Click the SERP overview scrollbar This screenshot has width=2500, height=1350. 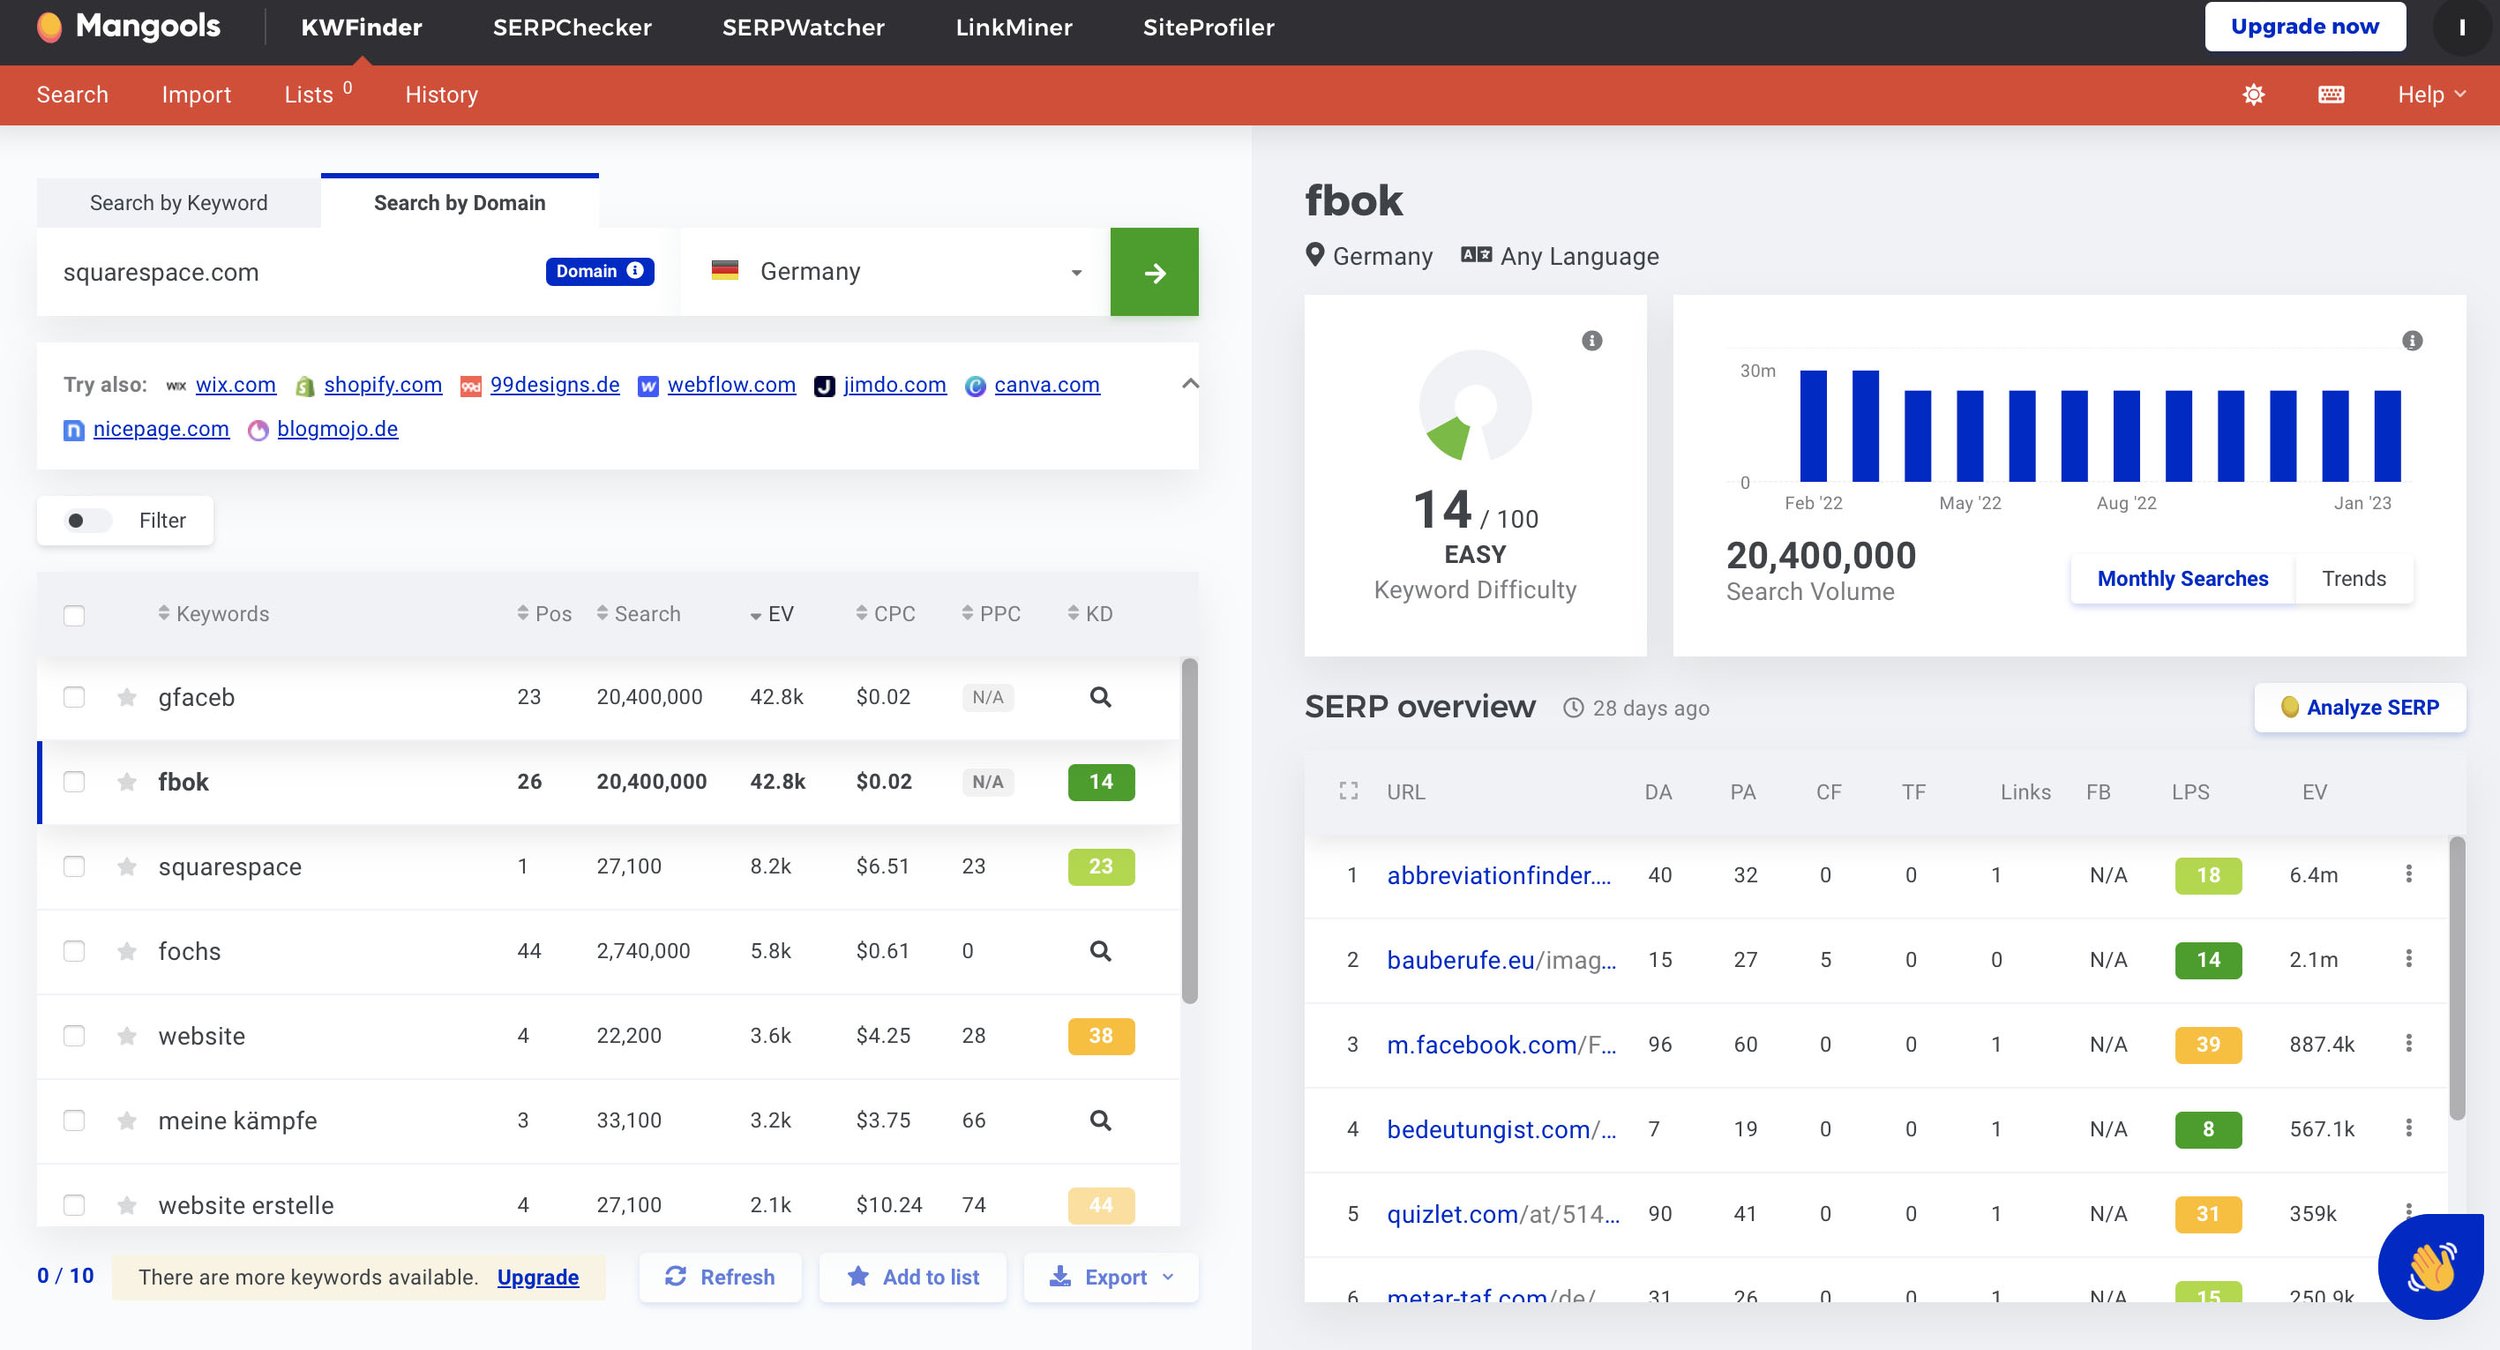click(x=2457, y=978)
